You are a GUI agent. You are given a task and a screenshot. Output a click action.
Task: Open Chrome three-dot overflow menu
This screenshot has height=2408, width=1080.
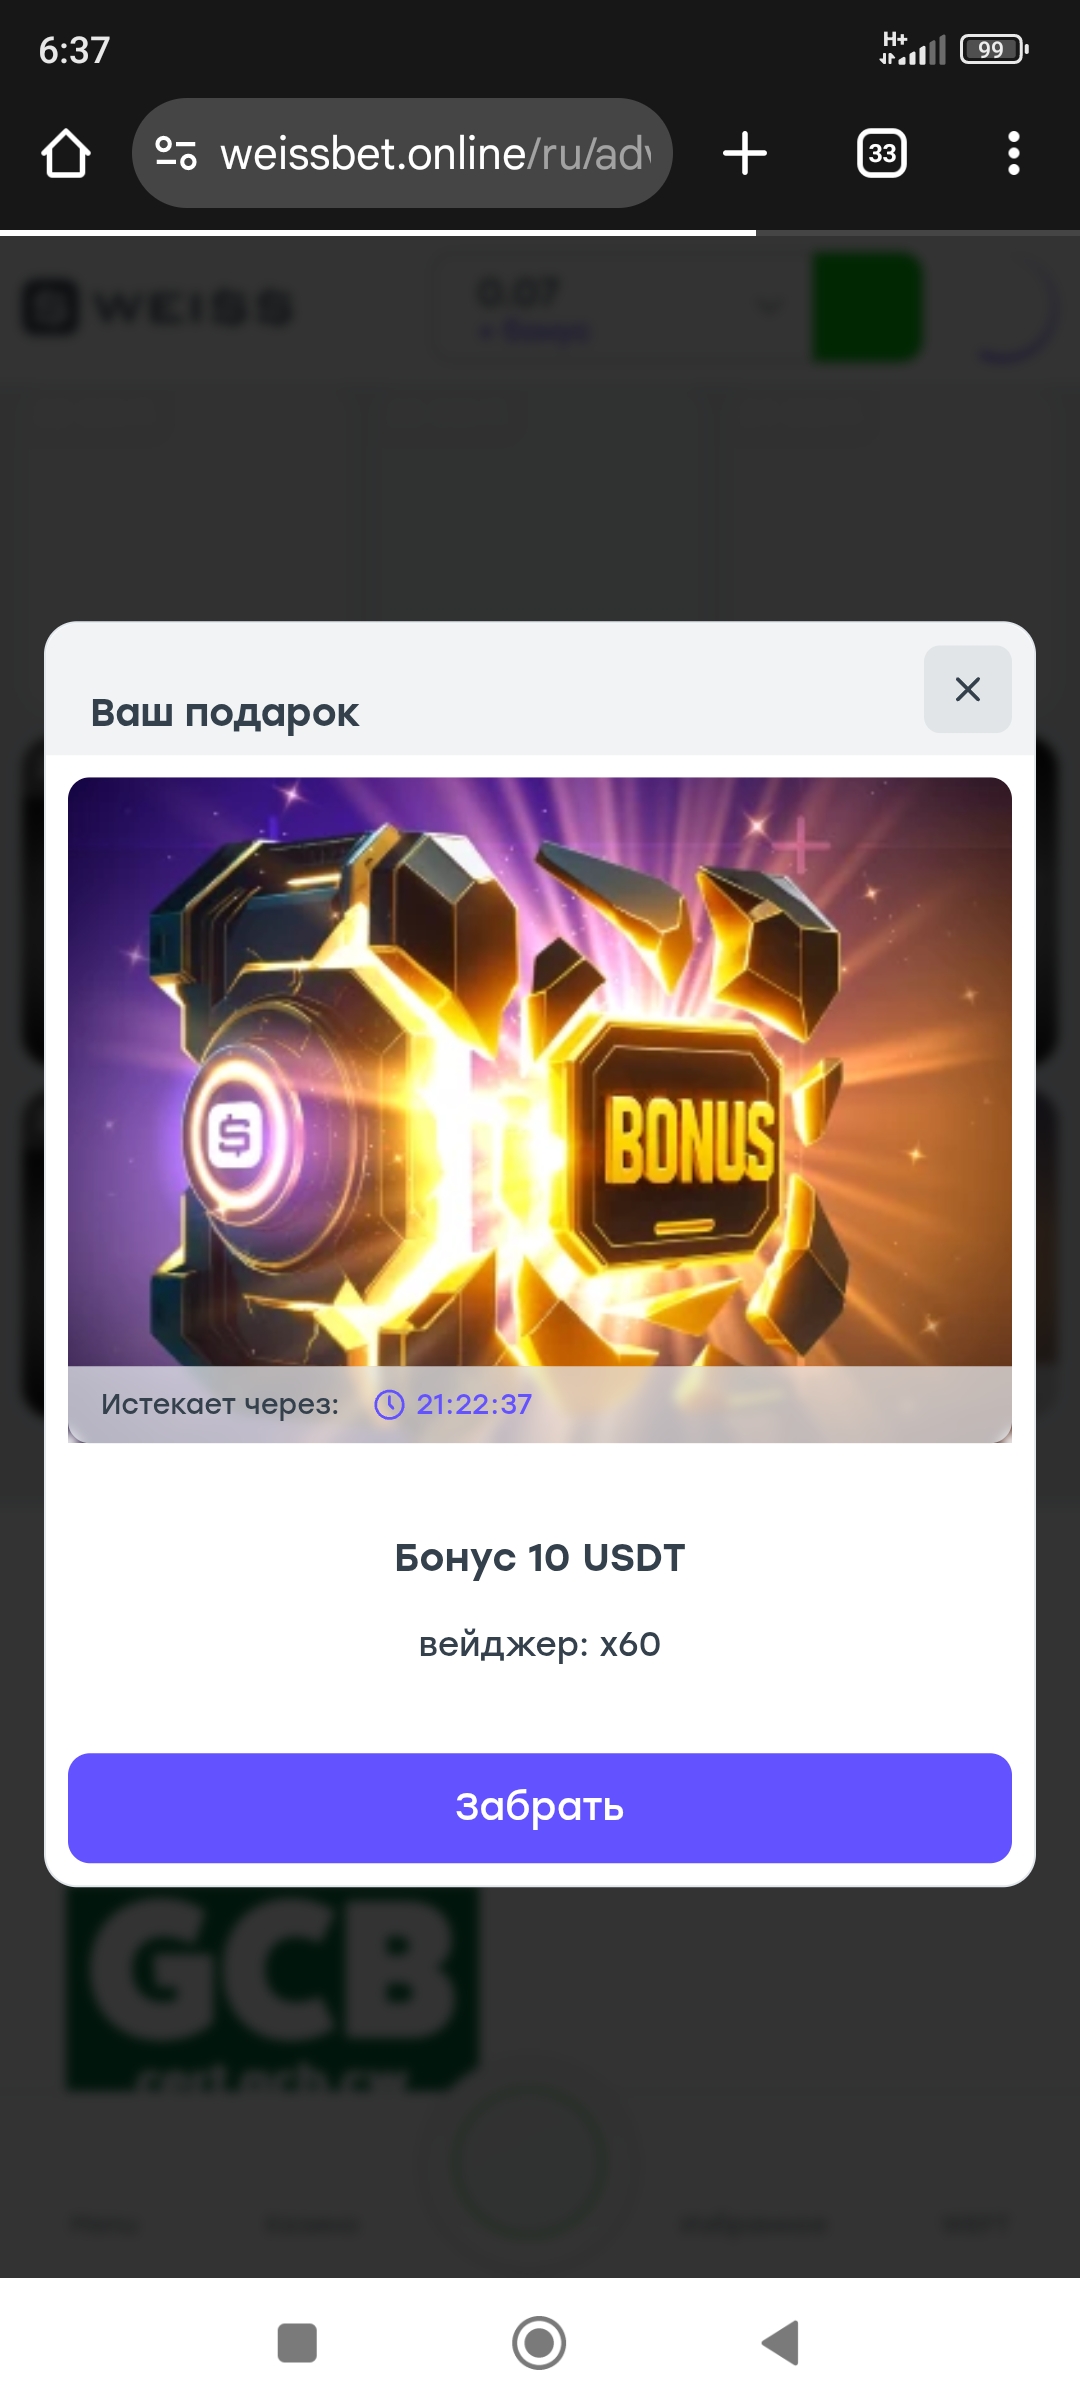pyautogui.click(x=1014, y=153)
